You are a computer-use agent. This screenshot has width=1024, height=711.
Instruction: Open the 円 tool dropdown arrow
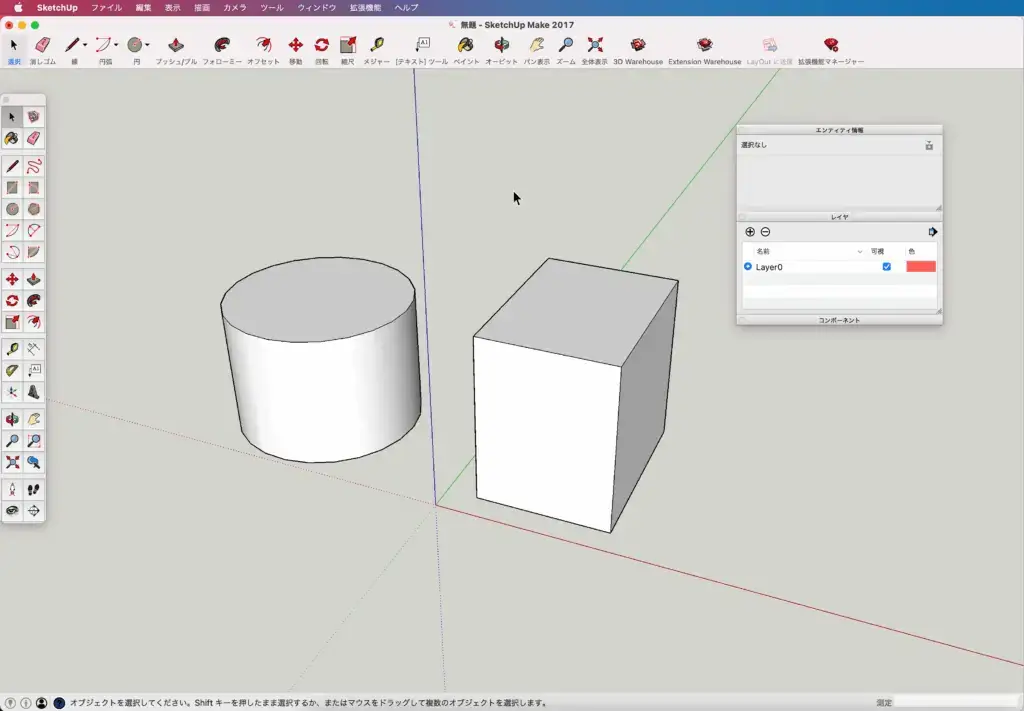(x=148, y=45)
